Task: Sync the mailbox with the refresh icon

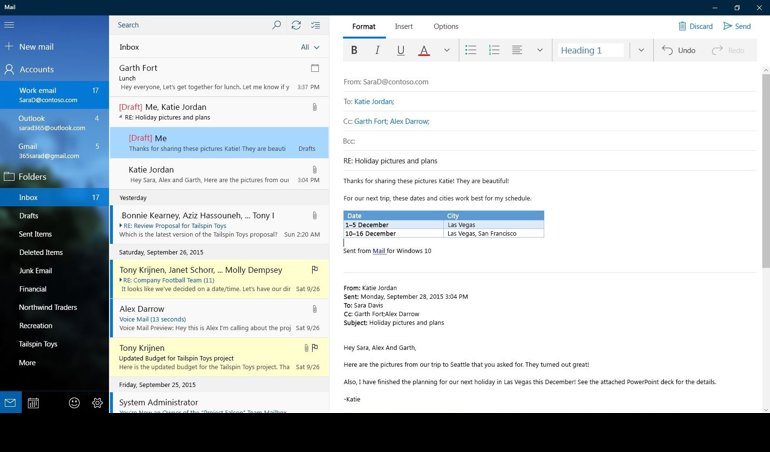Action: (x=296, y=25)
